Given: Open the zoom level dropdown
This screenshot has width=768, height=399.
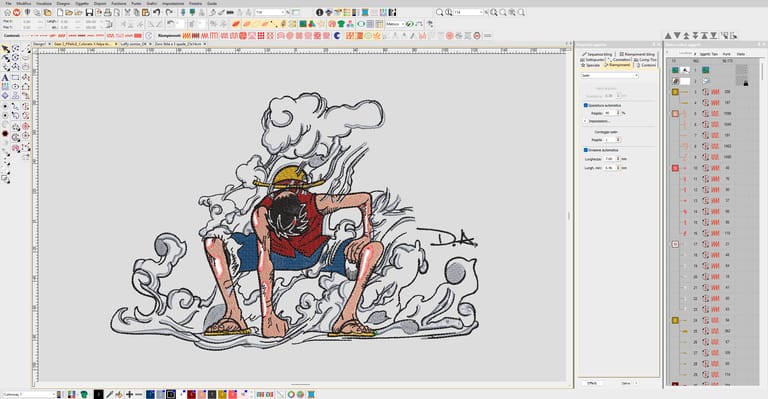Looking at the screenshot, I should click(x=469, y=12).
